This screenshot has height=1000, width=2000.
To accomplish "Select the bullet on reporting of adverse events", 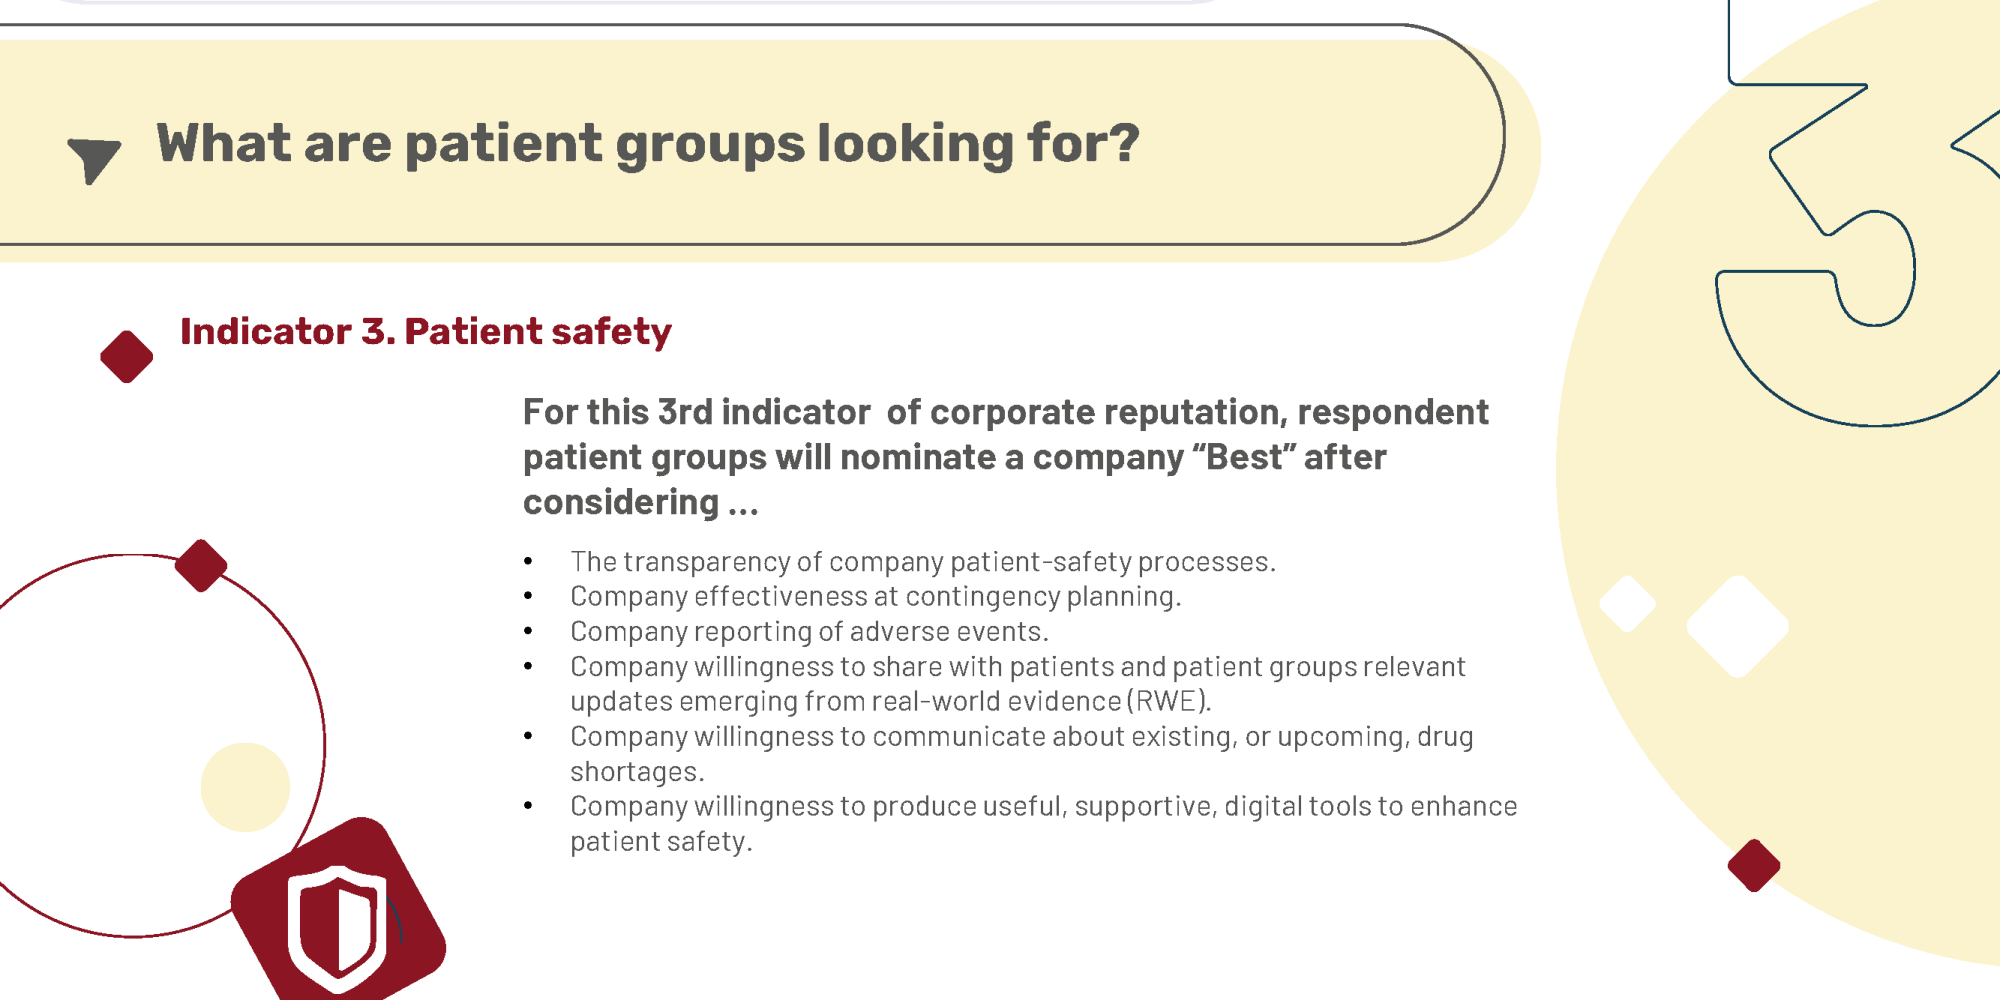I will (810, 632).
